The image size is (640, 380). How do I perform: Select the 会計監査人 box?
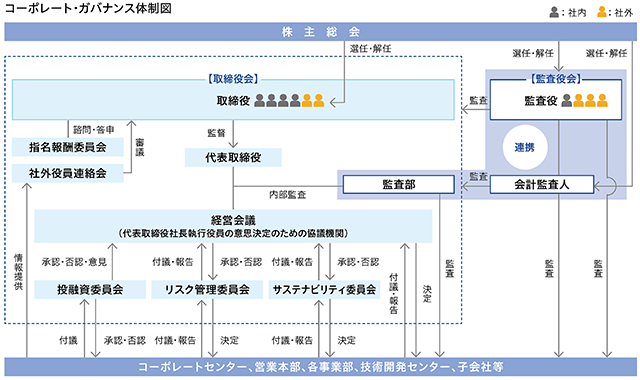tap(542, 184)
